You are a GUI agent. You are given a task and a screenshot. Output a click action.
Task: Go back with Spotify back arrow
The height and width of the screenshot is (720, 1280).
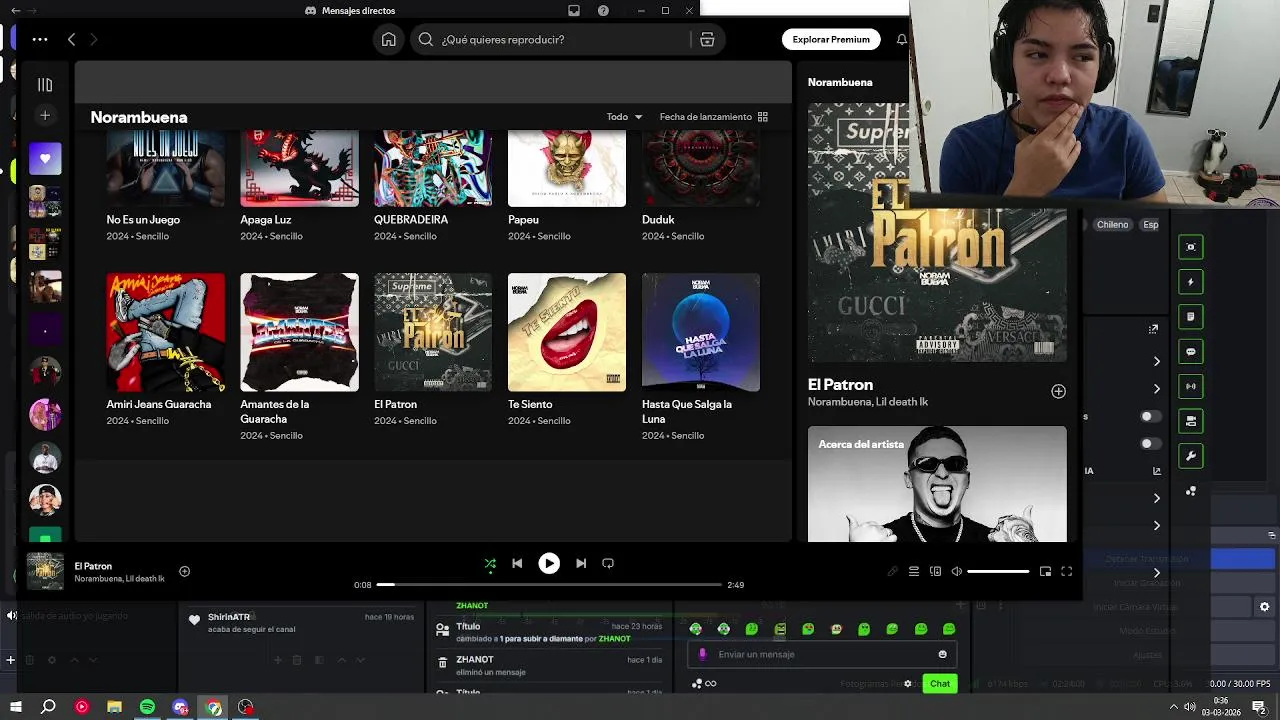coord(71,39)
